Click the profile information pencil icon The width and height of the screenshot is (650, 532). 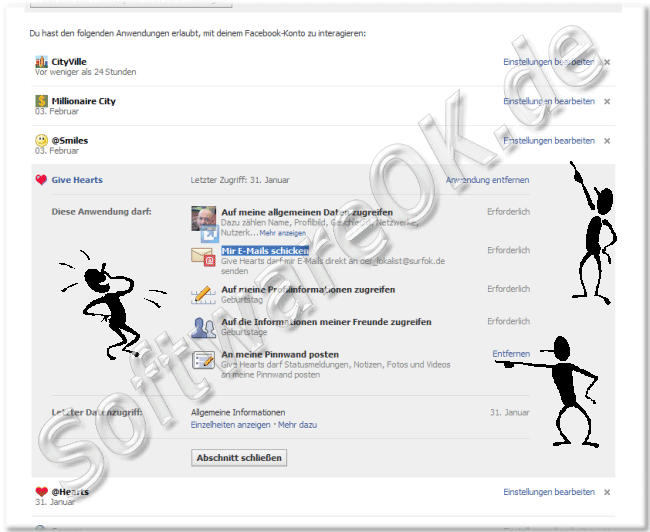pyautogui.click(x=203, y=294)
